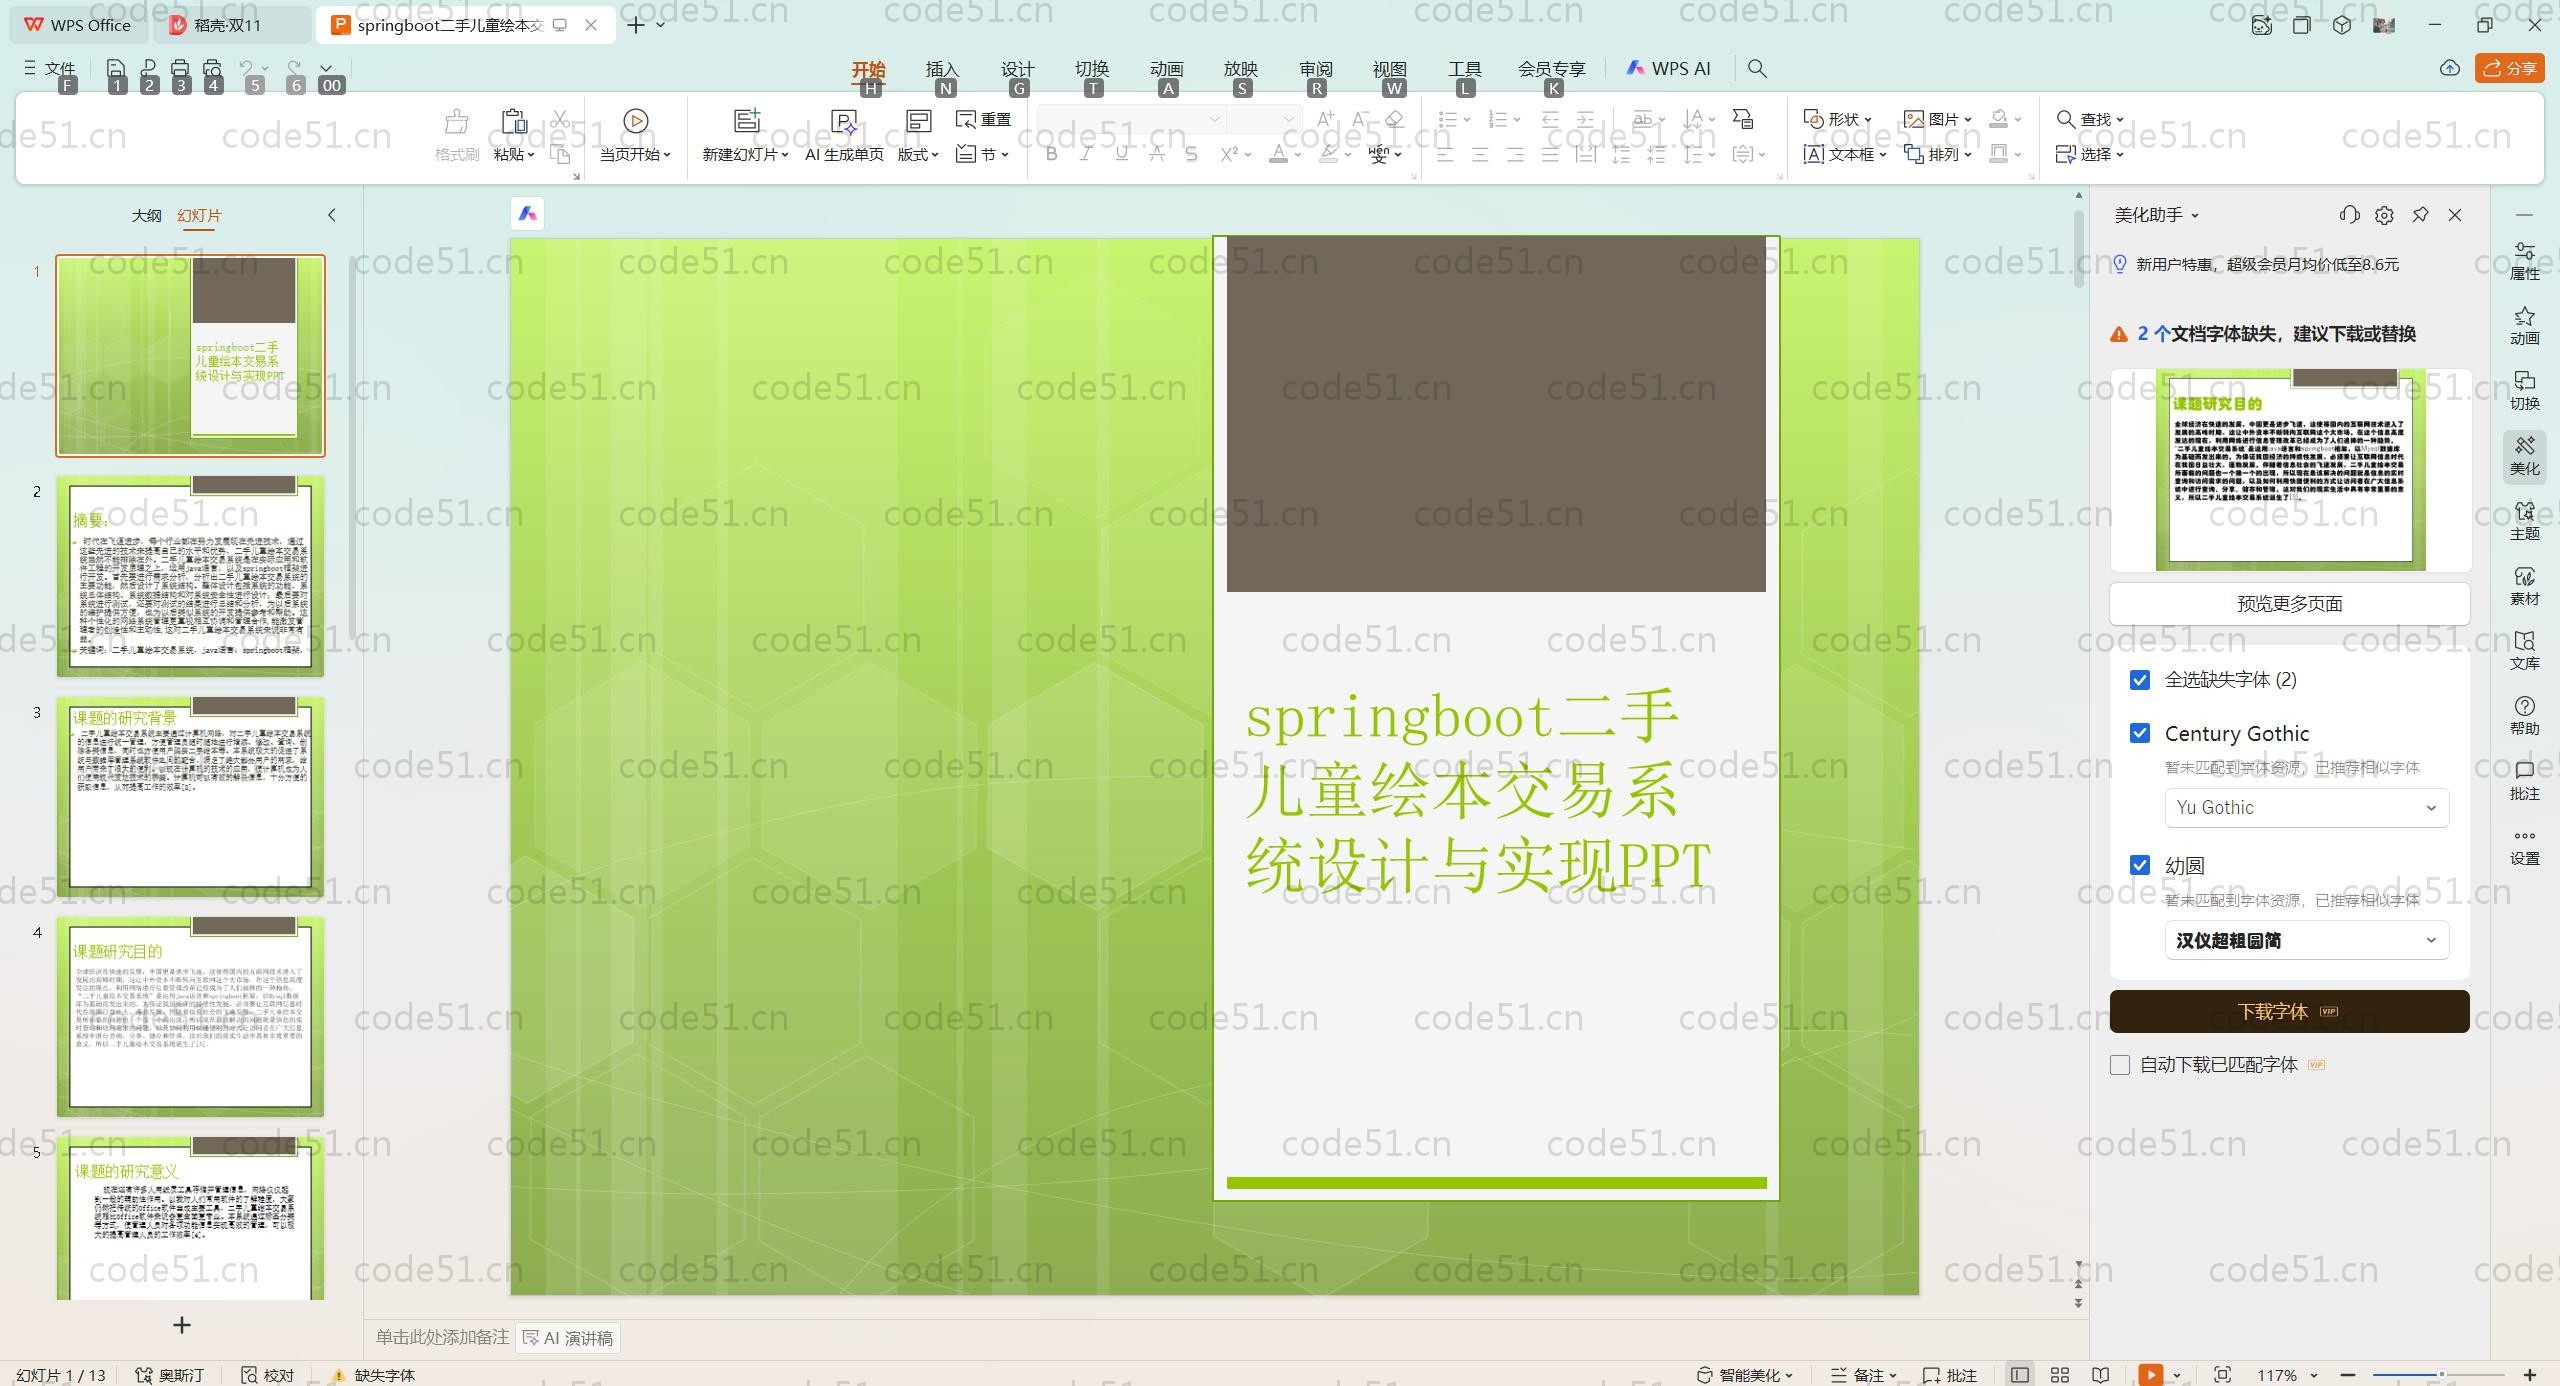Open the Layout dropdown

pos(917,154)
